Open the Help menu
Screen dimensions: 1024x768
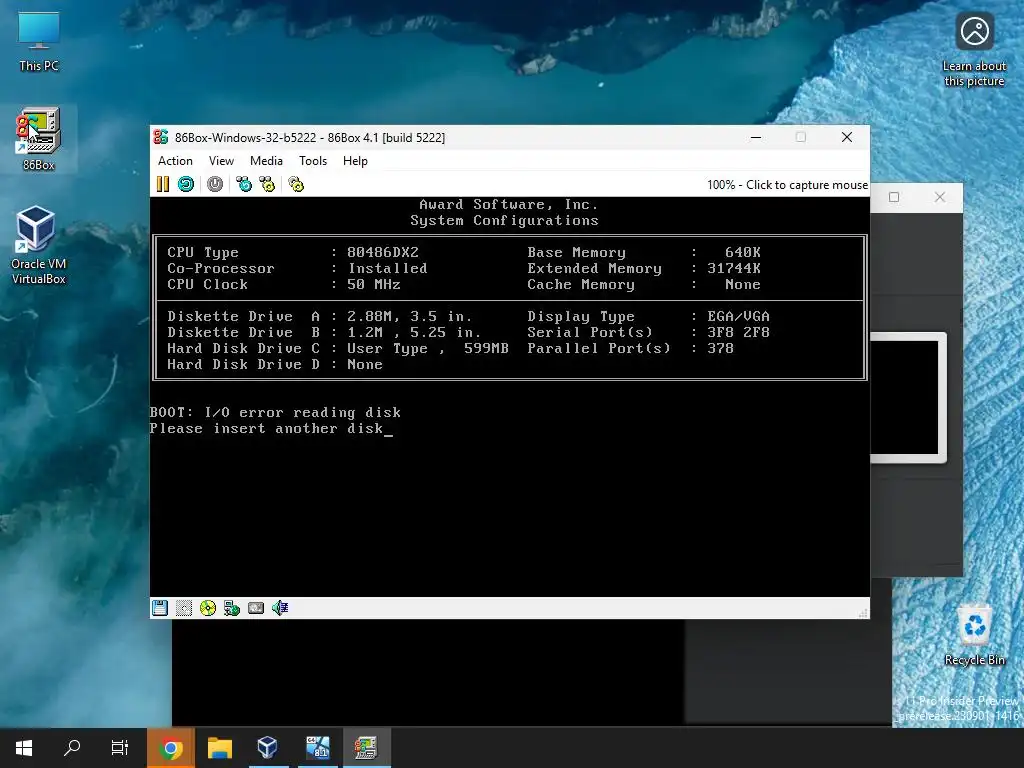tap(355, 161)
